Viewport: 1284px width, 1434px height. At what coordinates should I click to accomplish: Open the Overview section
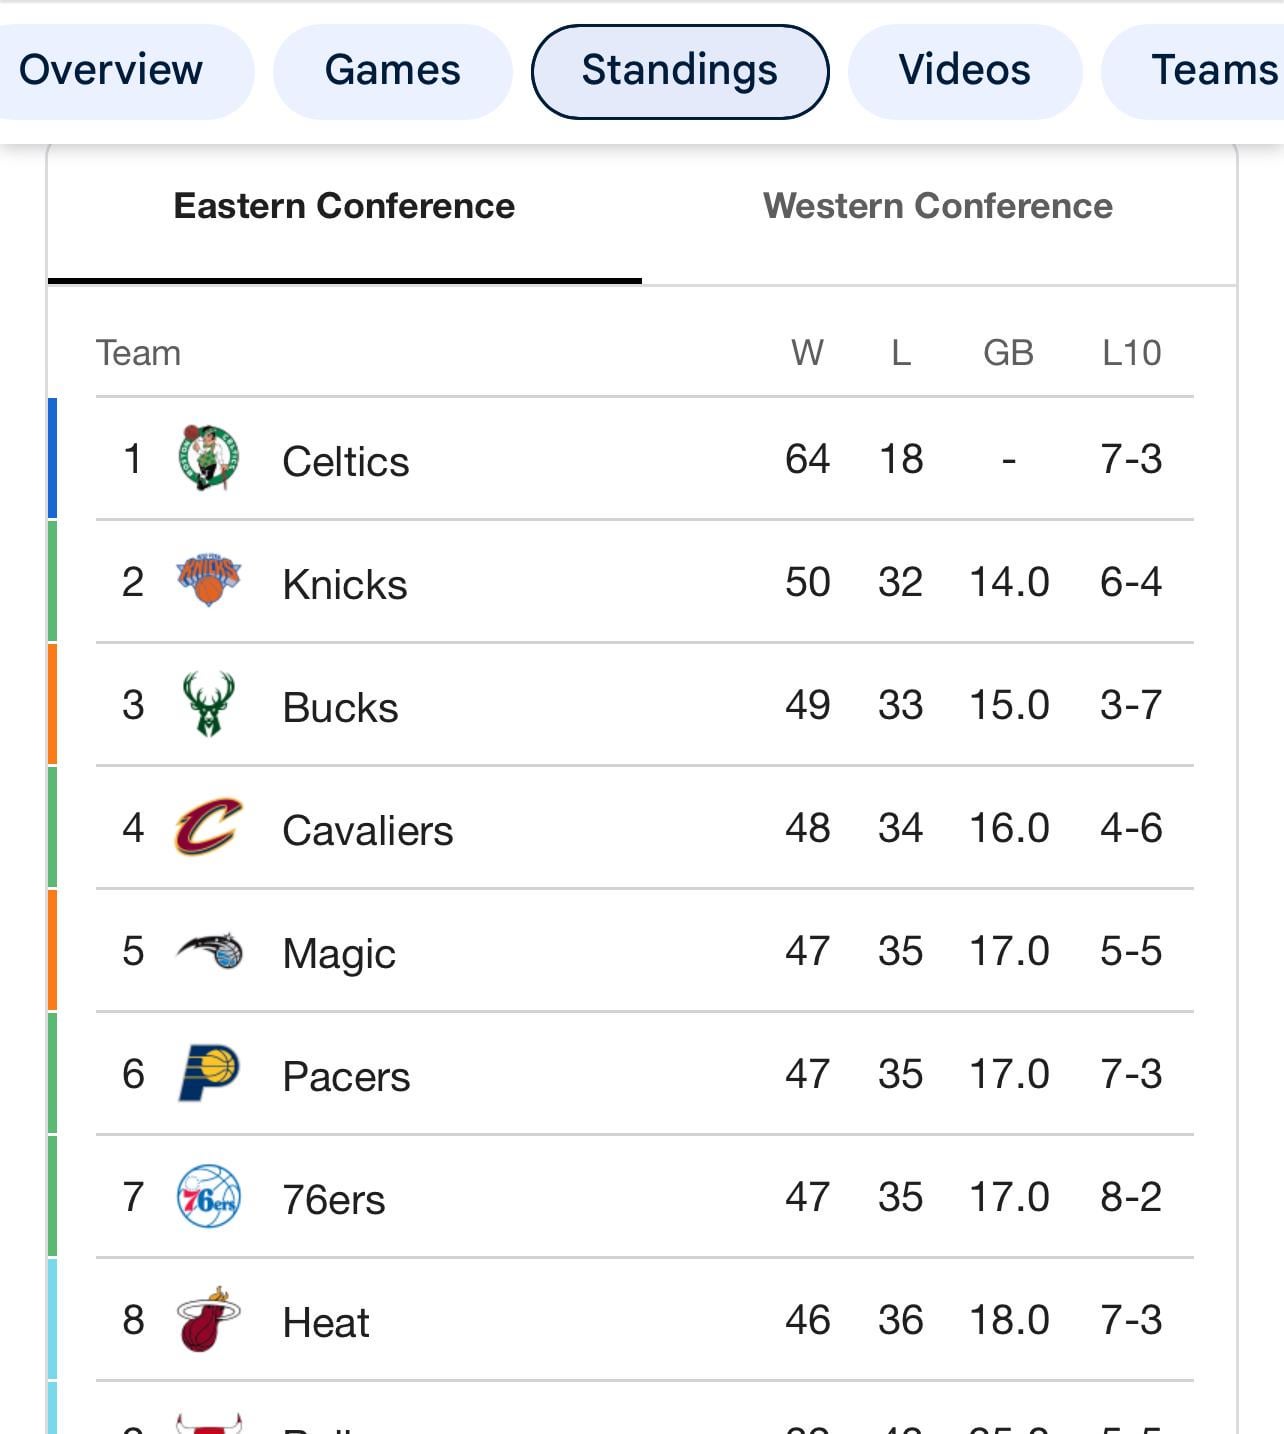tap(111, 70)
